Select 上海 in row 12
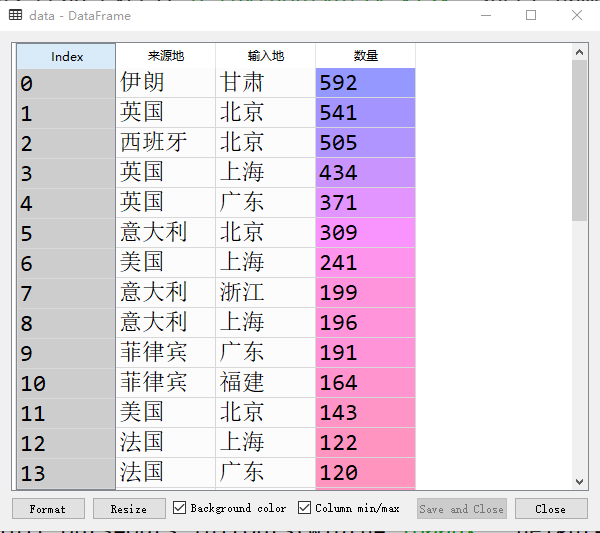This screenshot has height=533, width=600. pyautogui.click(x=266, y=442)
